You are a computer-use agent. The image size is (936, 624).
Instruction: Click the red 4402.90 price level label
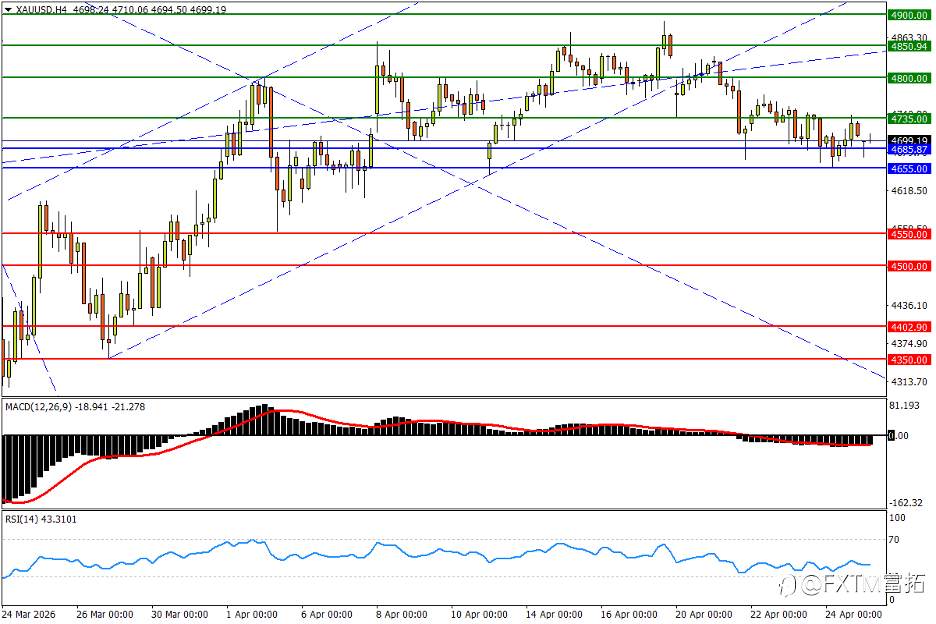tap(909, 327)
